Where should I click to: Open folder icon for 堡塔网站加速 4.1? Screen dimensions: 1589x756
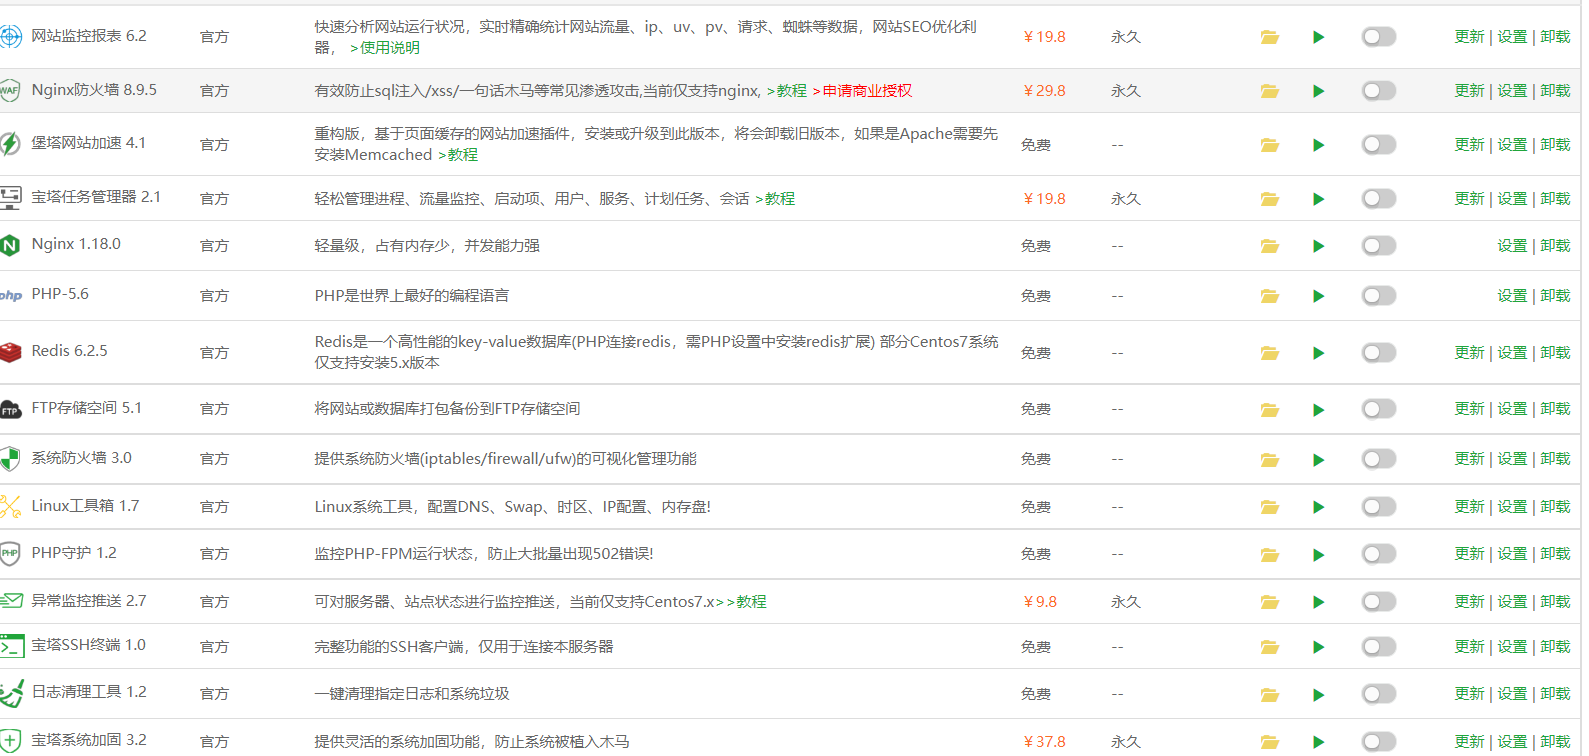(1270, 145)
